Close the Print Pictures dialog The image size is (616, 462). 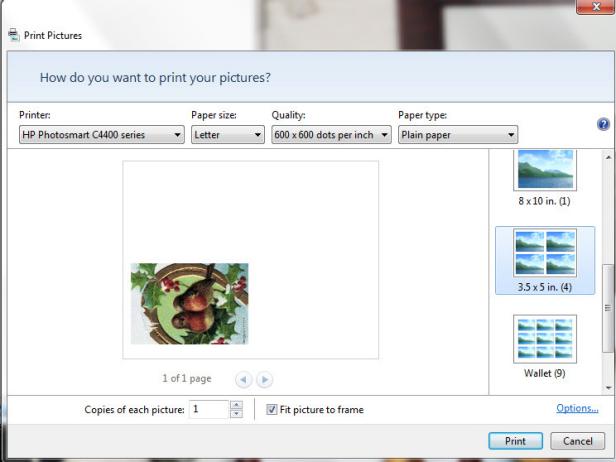pyautogui.click(x=596, y=7)
